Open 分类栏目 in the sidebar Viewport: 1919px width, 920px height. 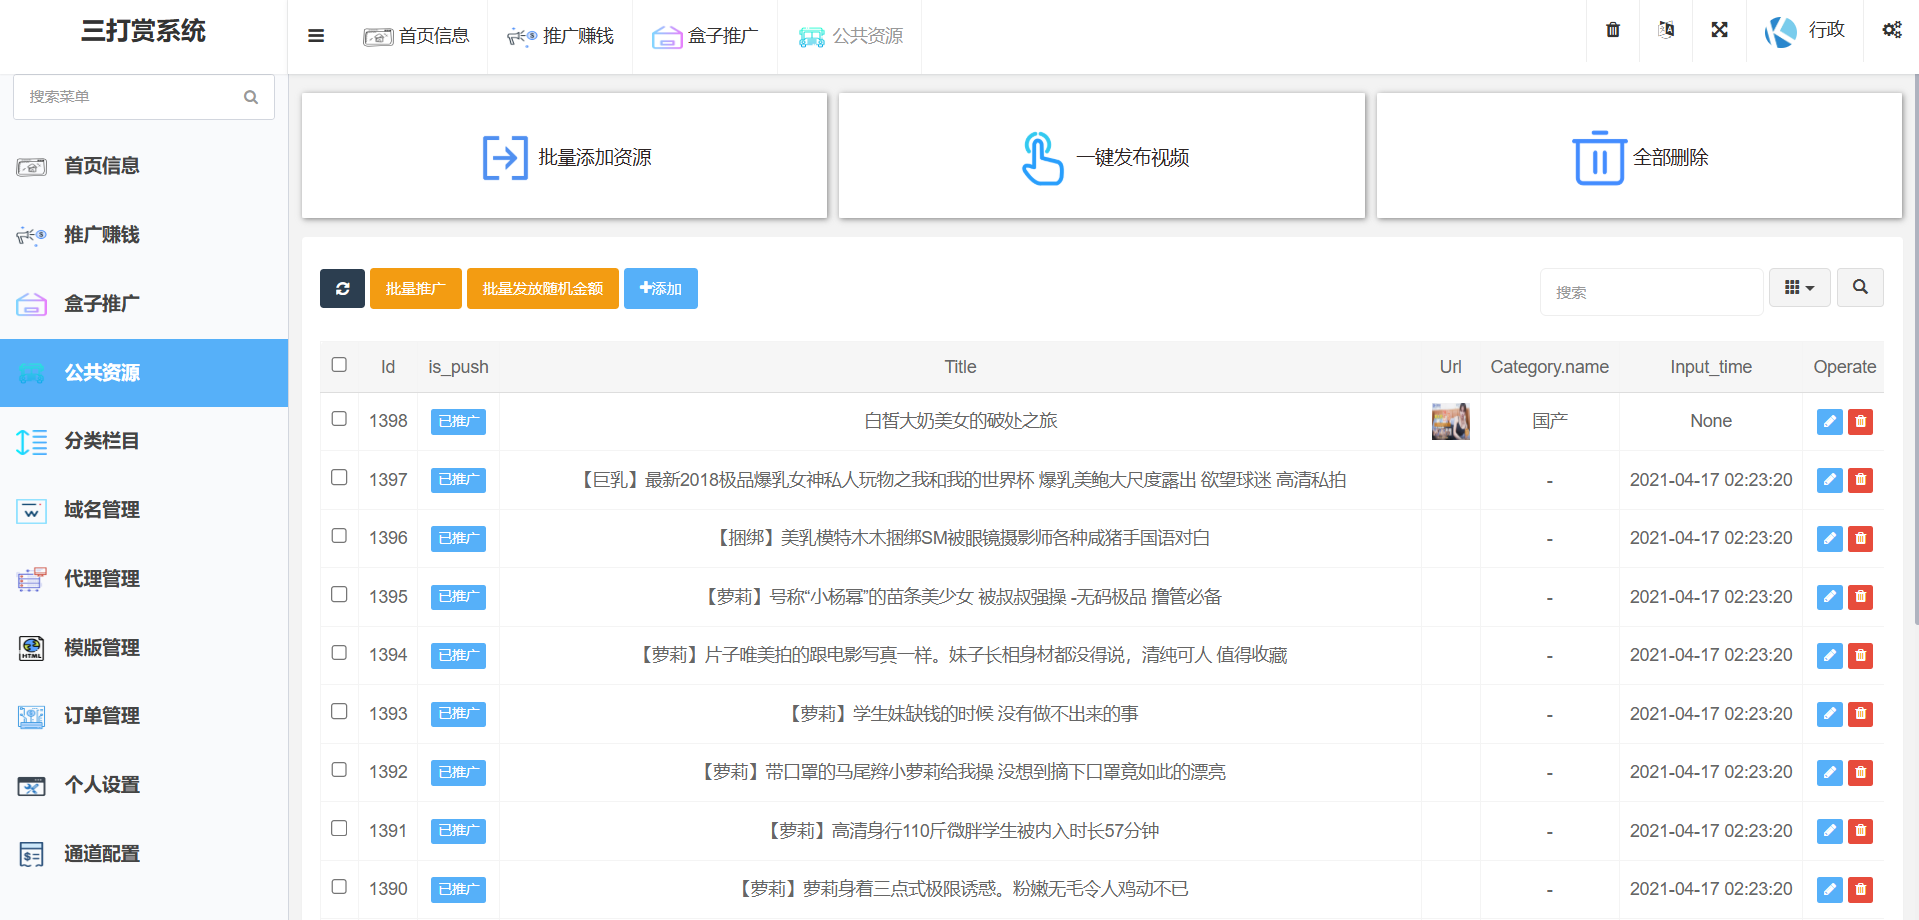click(x=101, y=441)
